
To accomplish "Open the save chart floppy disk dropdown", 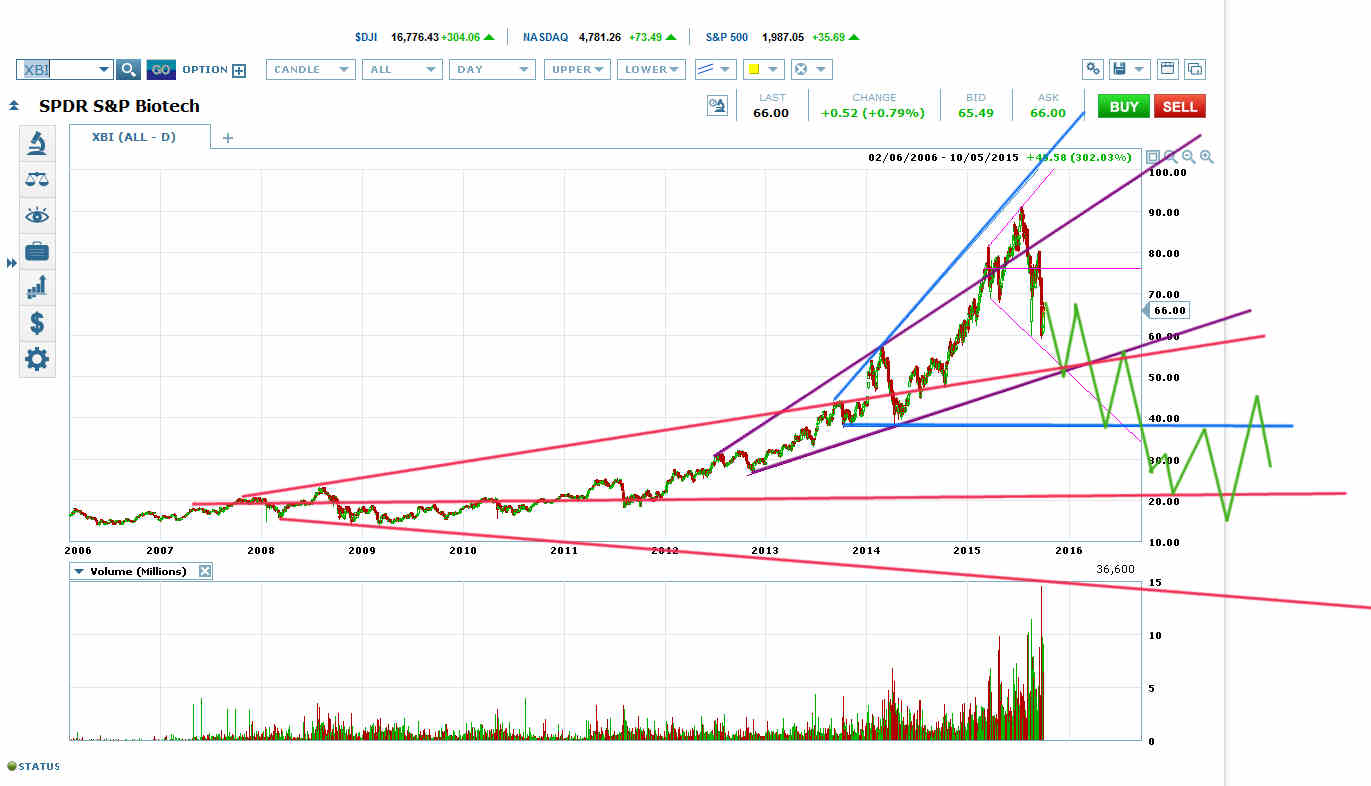I will [x=1129, y=69].
